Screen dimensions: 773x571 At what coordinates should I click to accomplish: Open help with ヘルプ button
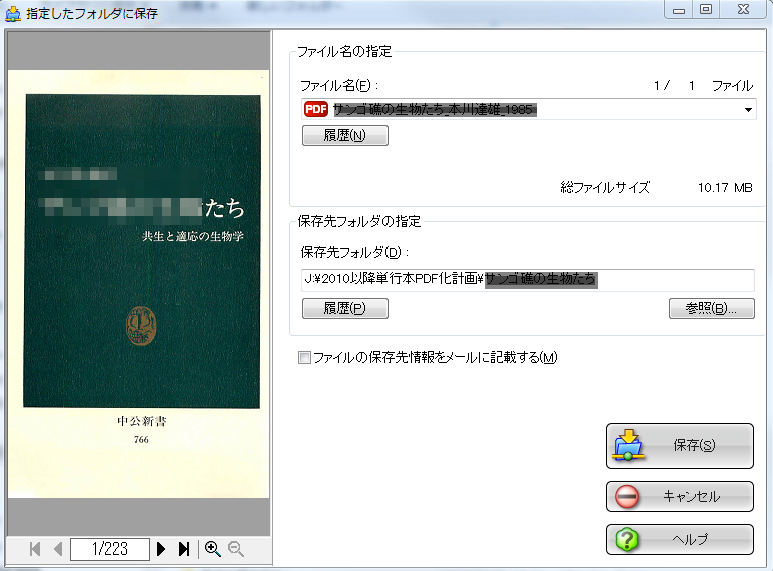680,539
